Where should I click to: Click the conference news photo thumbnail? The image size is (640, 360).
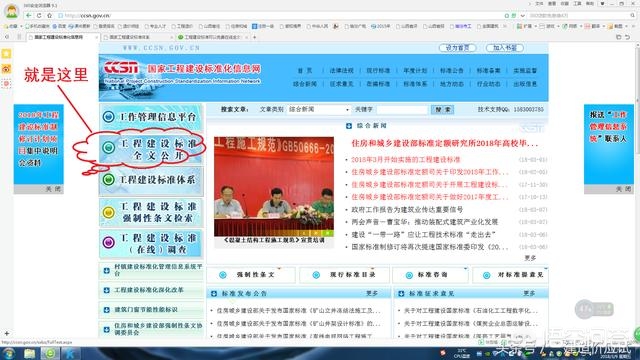[x=274, y=187]
